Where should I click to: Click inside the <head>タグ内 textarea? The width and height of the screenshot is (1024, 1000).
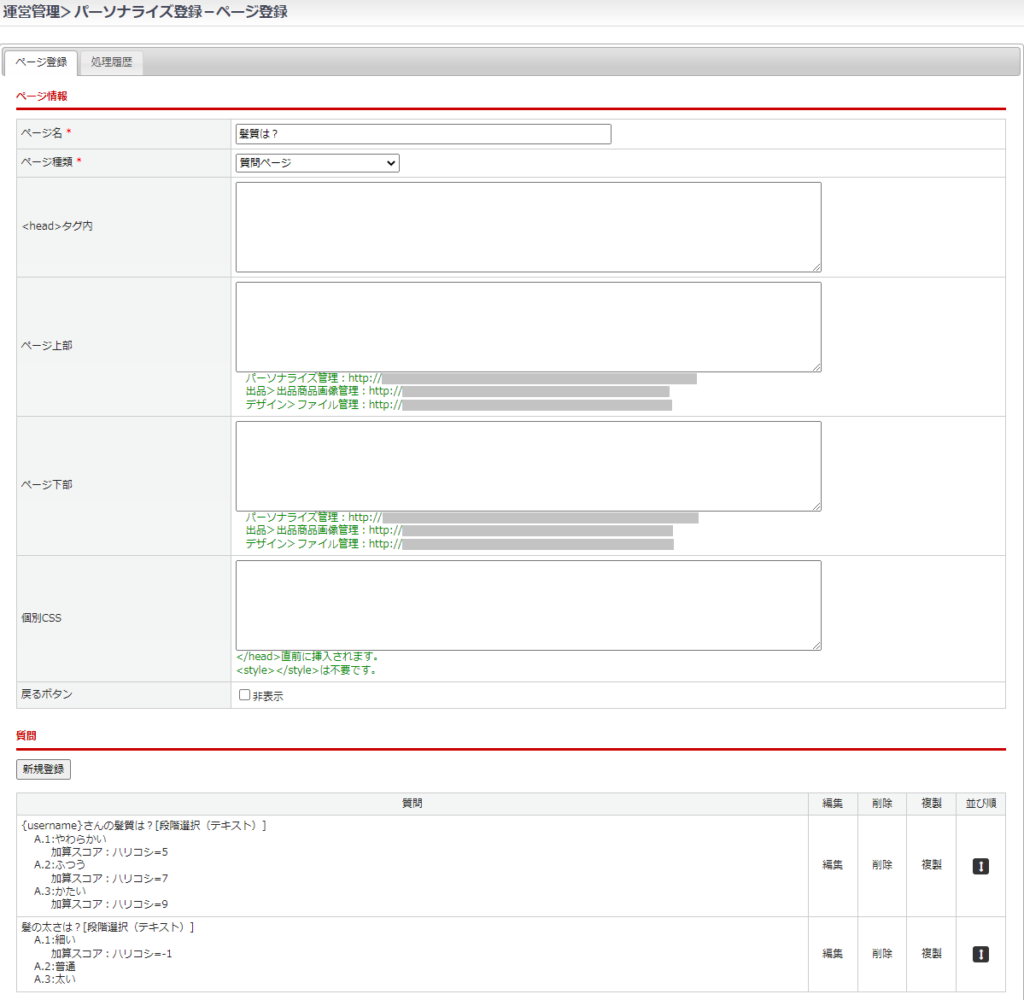[x=528, y=227]
